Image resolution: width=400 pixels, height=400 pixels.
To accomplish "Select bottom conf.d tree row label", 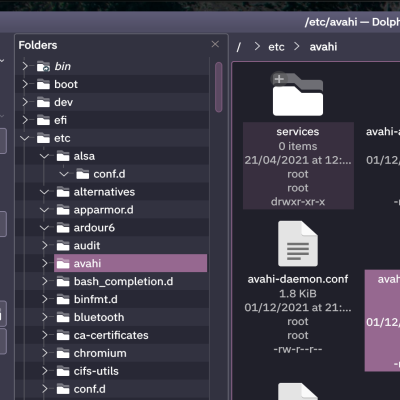I will [x=90, y=389].
